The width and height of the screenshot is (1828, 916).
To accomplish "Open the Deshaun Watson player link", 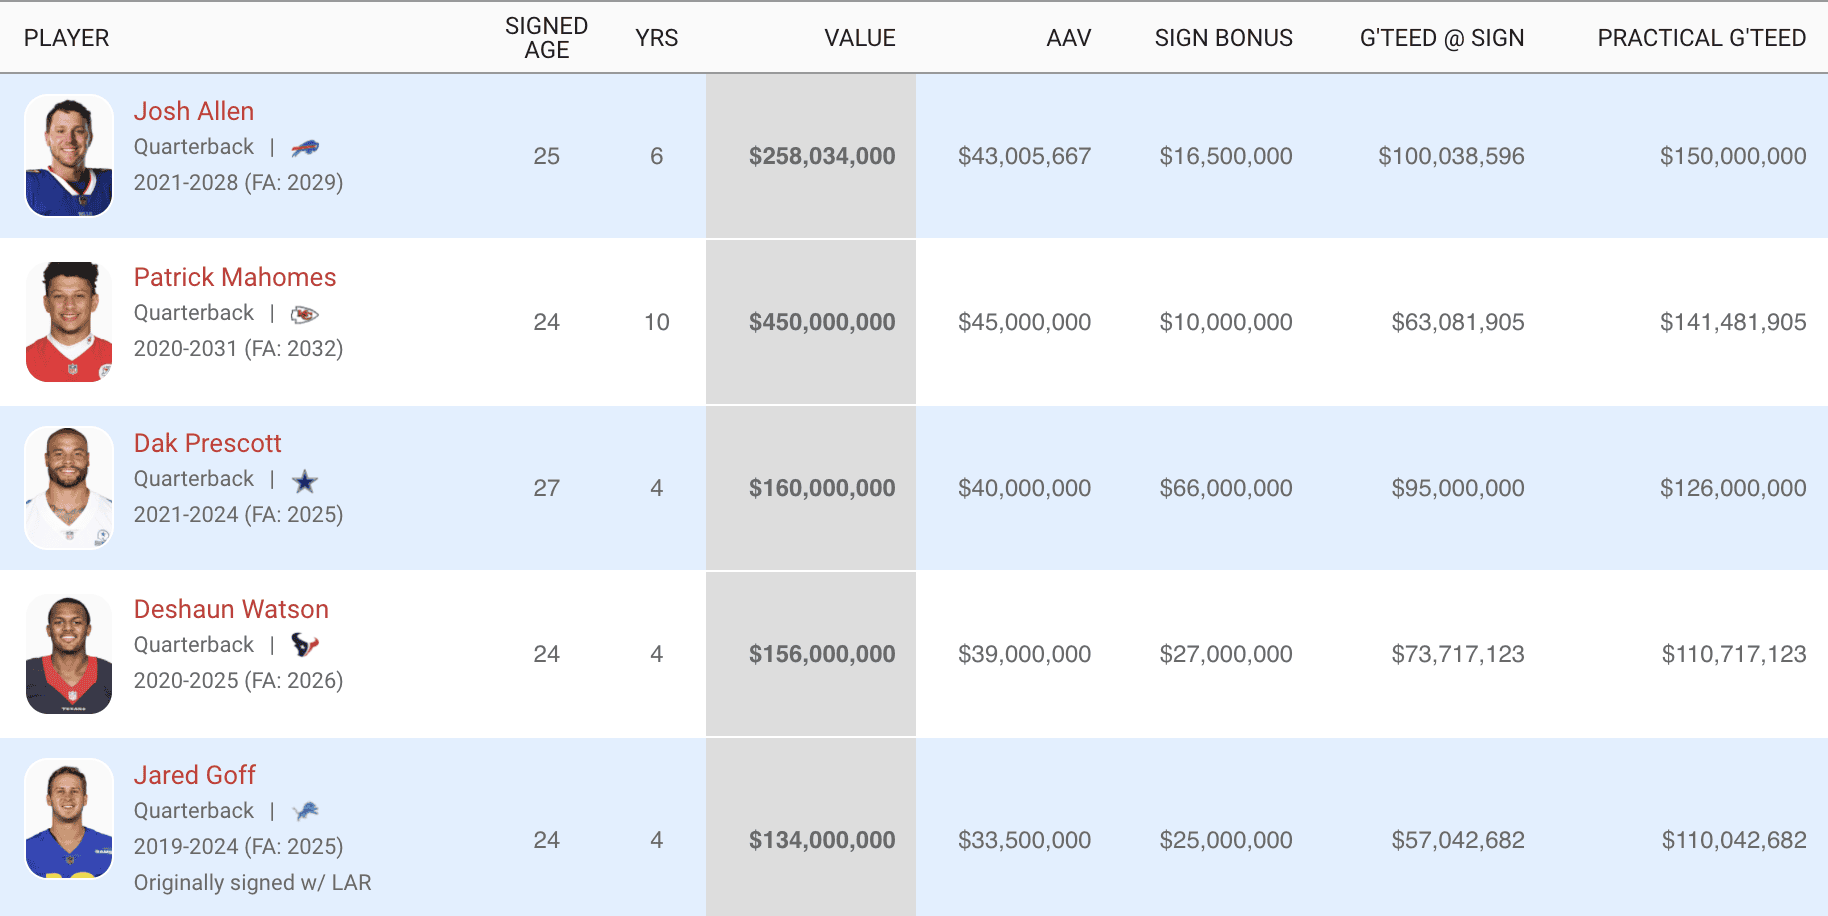I will point(231,609).
